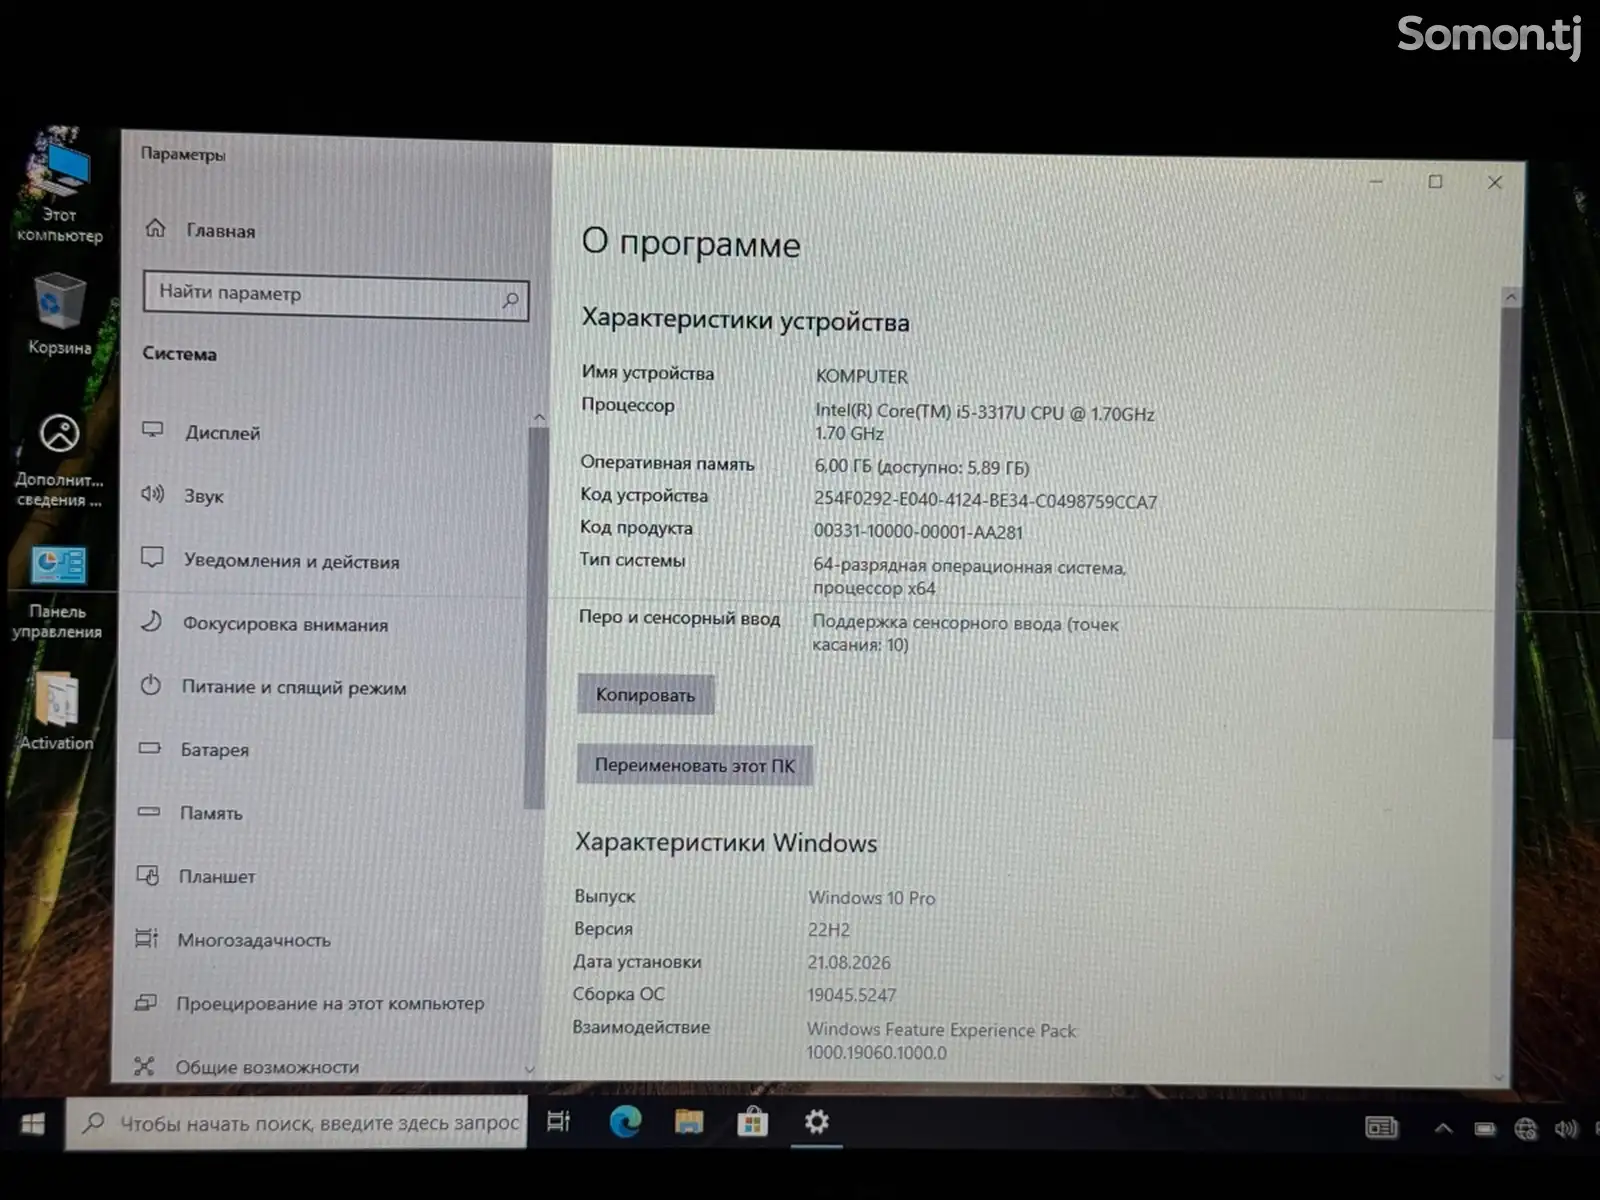1600x1200 pixels.
Task: Click the sidebar scrollbar up arrow
Action: pyautogui.click(x=539, y=416)
